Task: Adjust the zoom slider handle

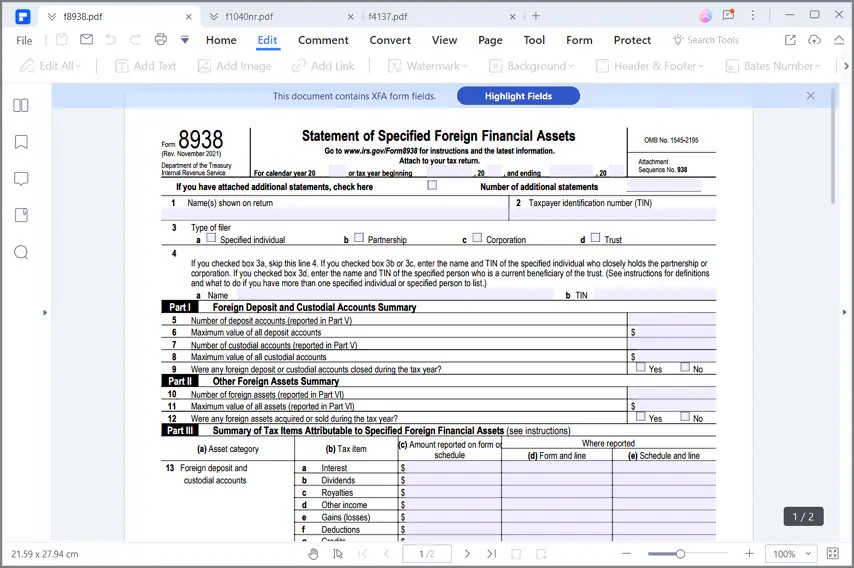Action: pos(680,554)
